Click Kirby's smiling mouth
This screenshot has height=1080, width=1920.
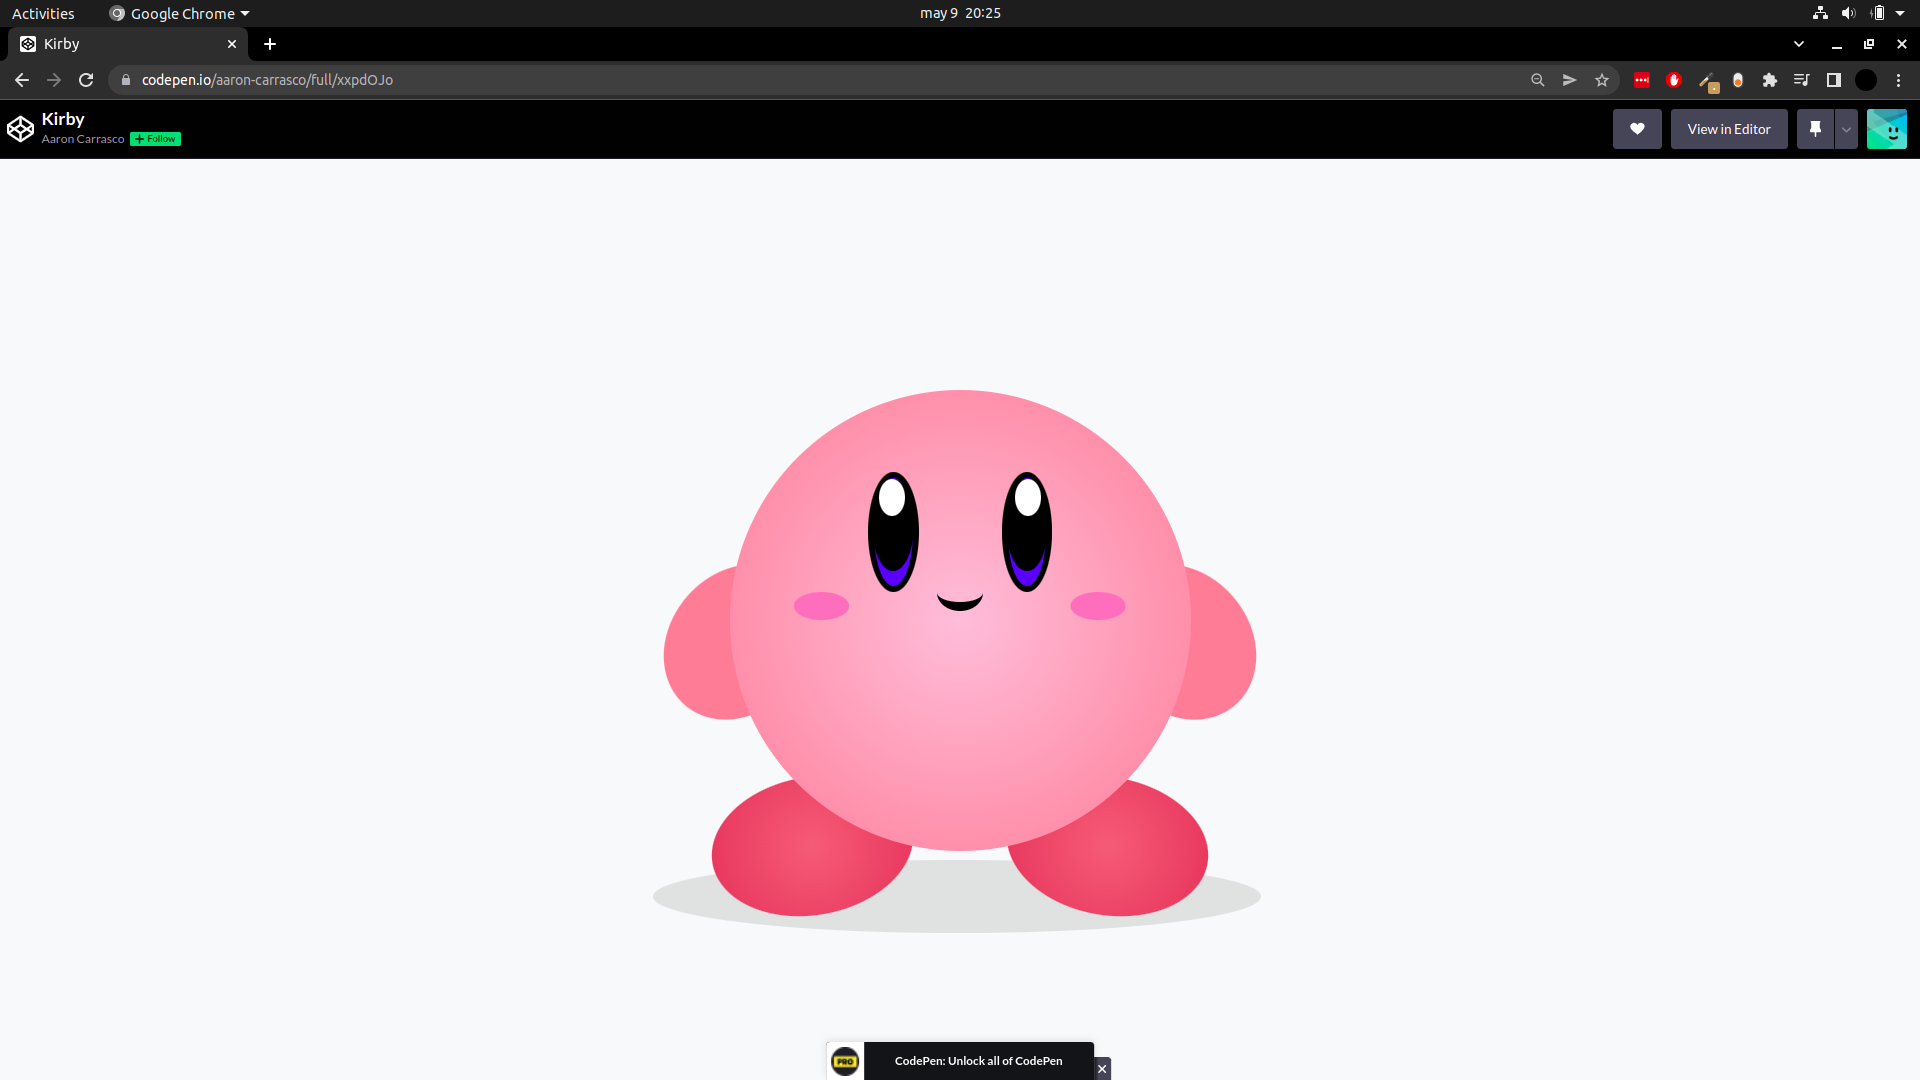pyautogui.click(x=960, y=601)
